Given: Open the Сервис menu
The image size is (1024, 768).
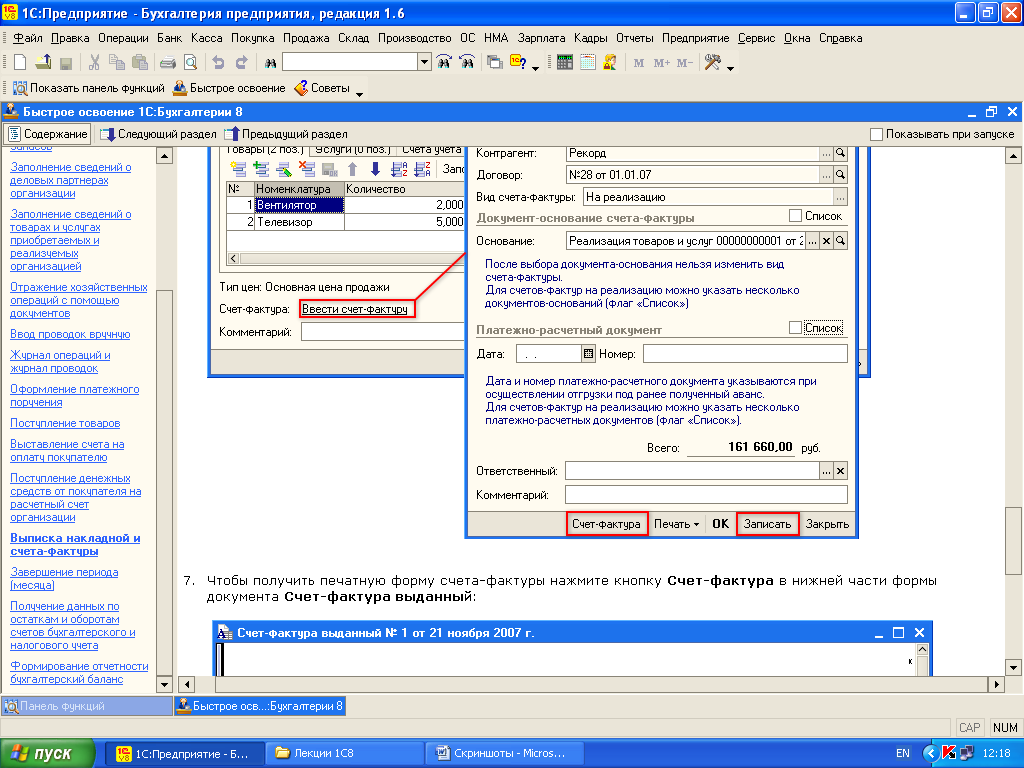Looking at the screenshot, I should [756, 38].
